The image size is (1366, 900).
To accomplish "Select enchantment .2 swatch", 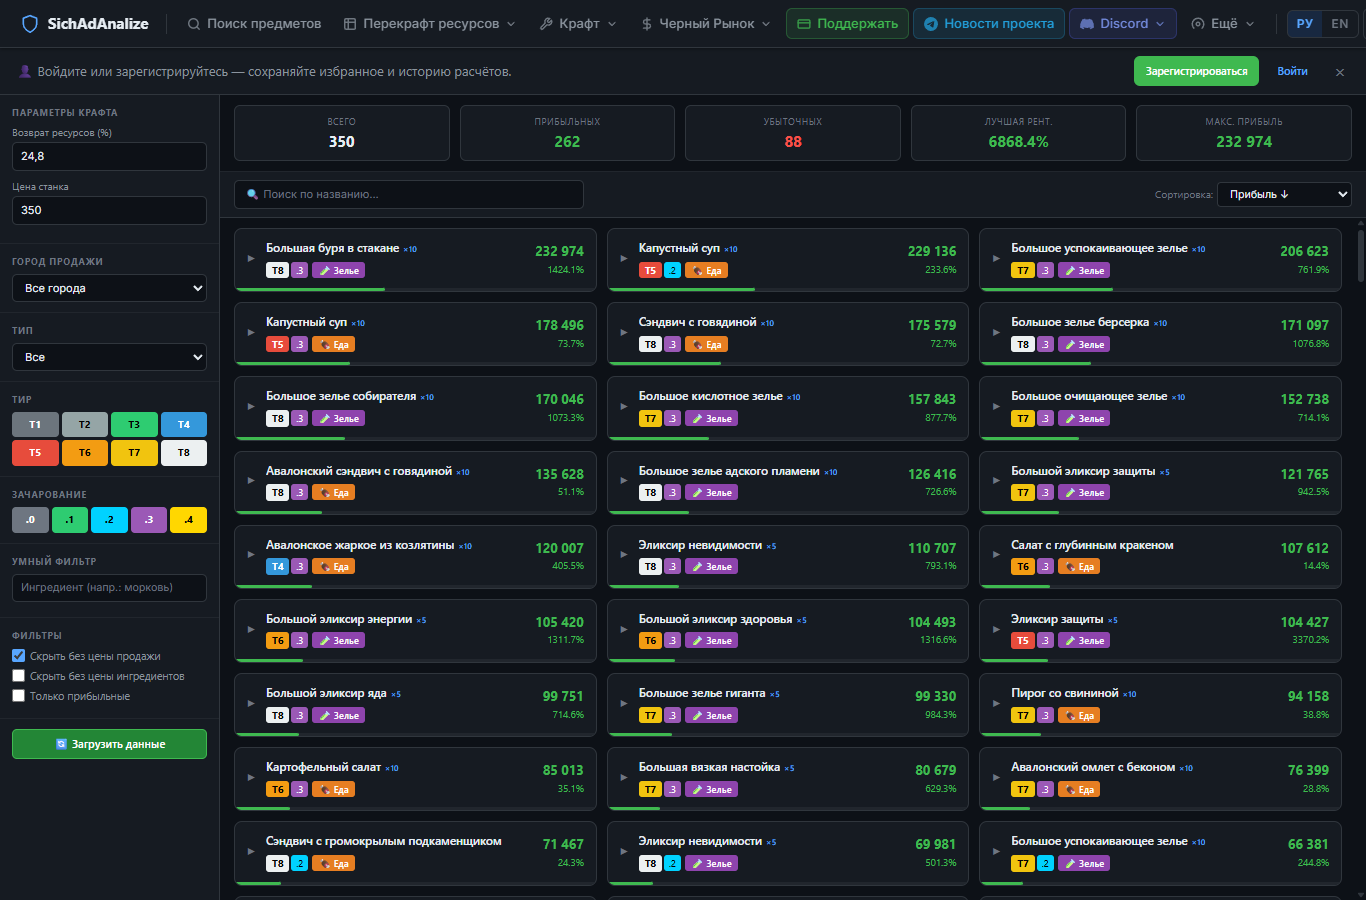I will (109, 520).
